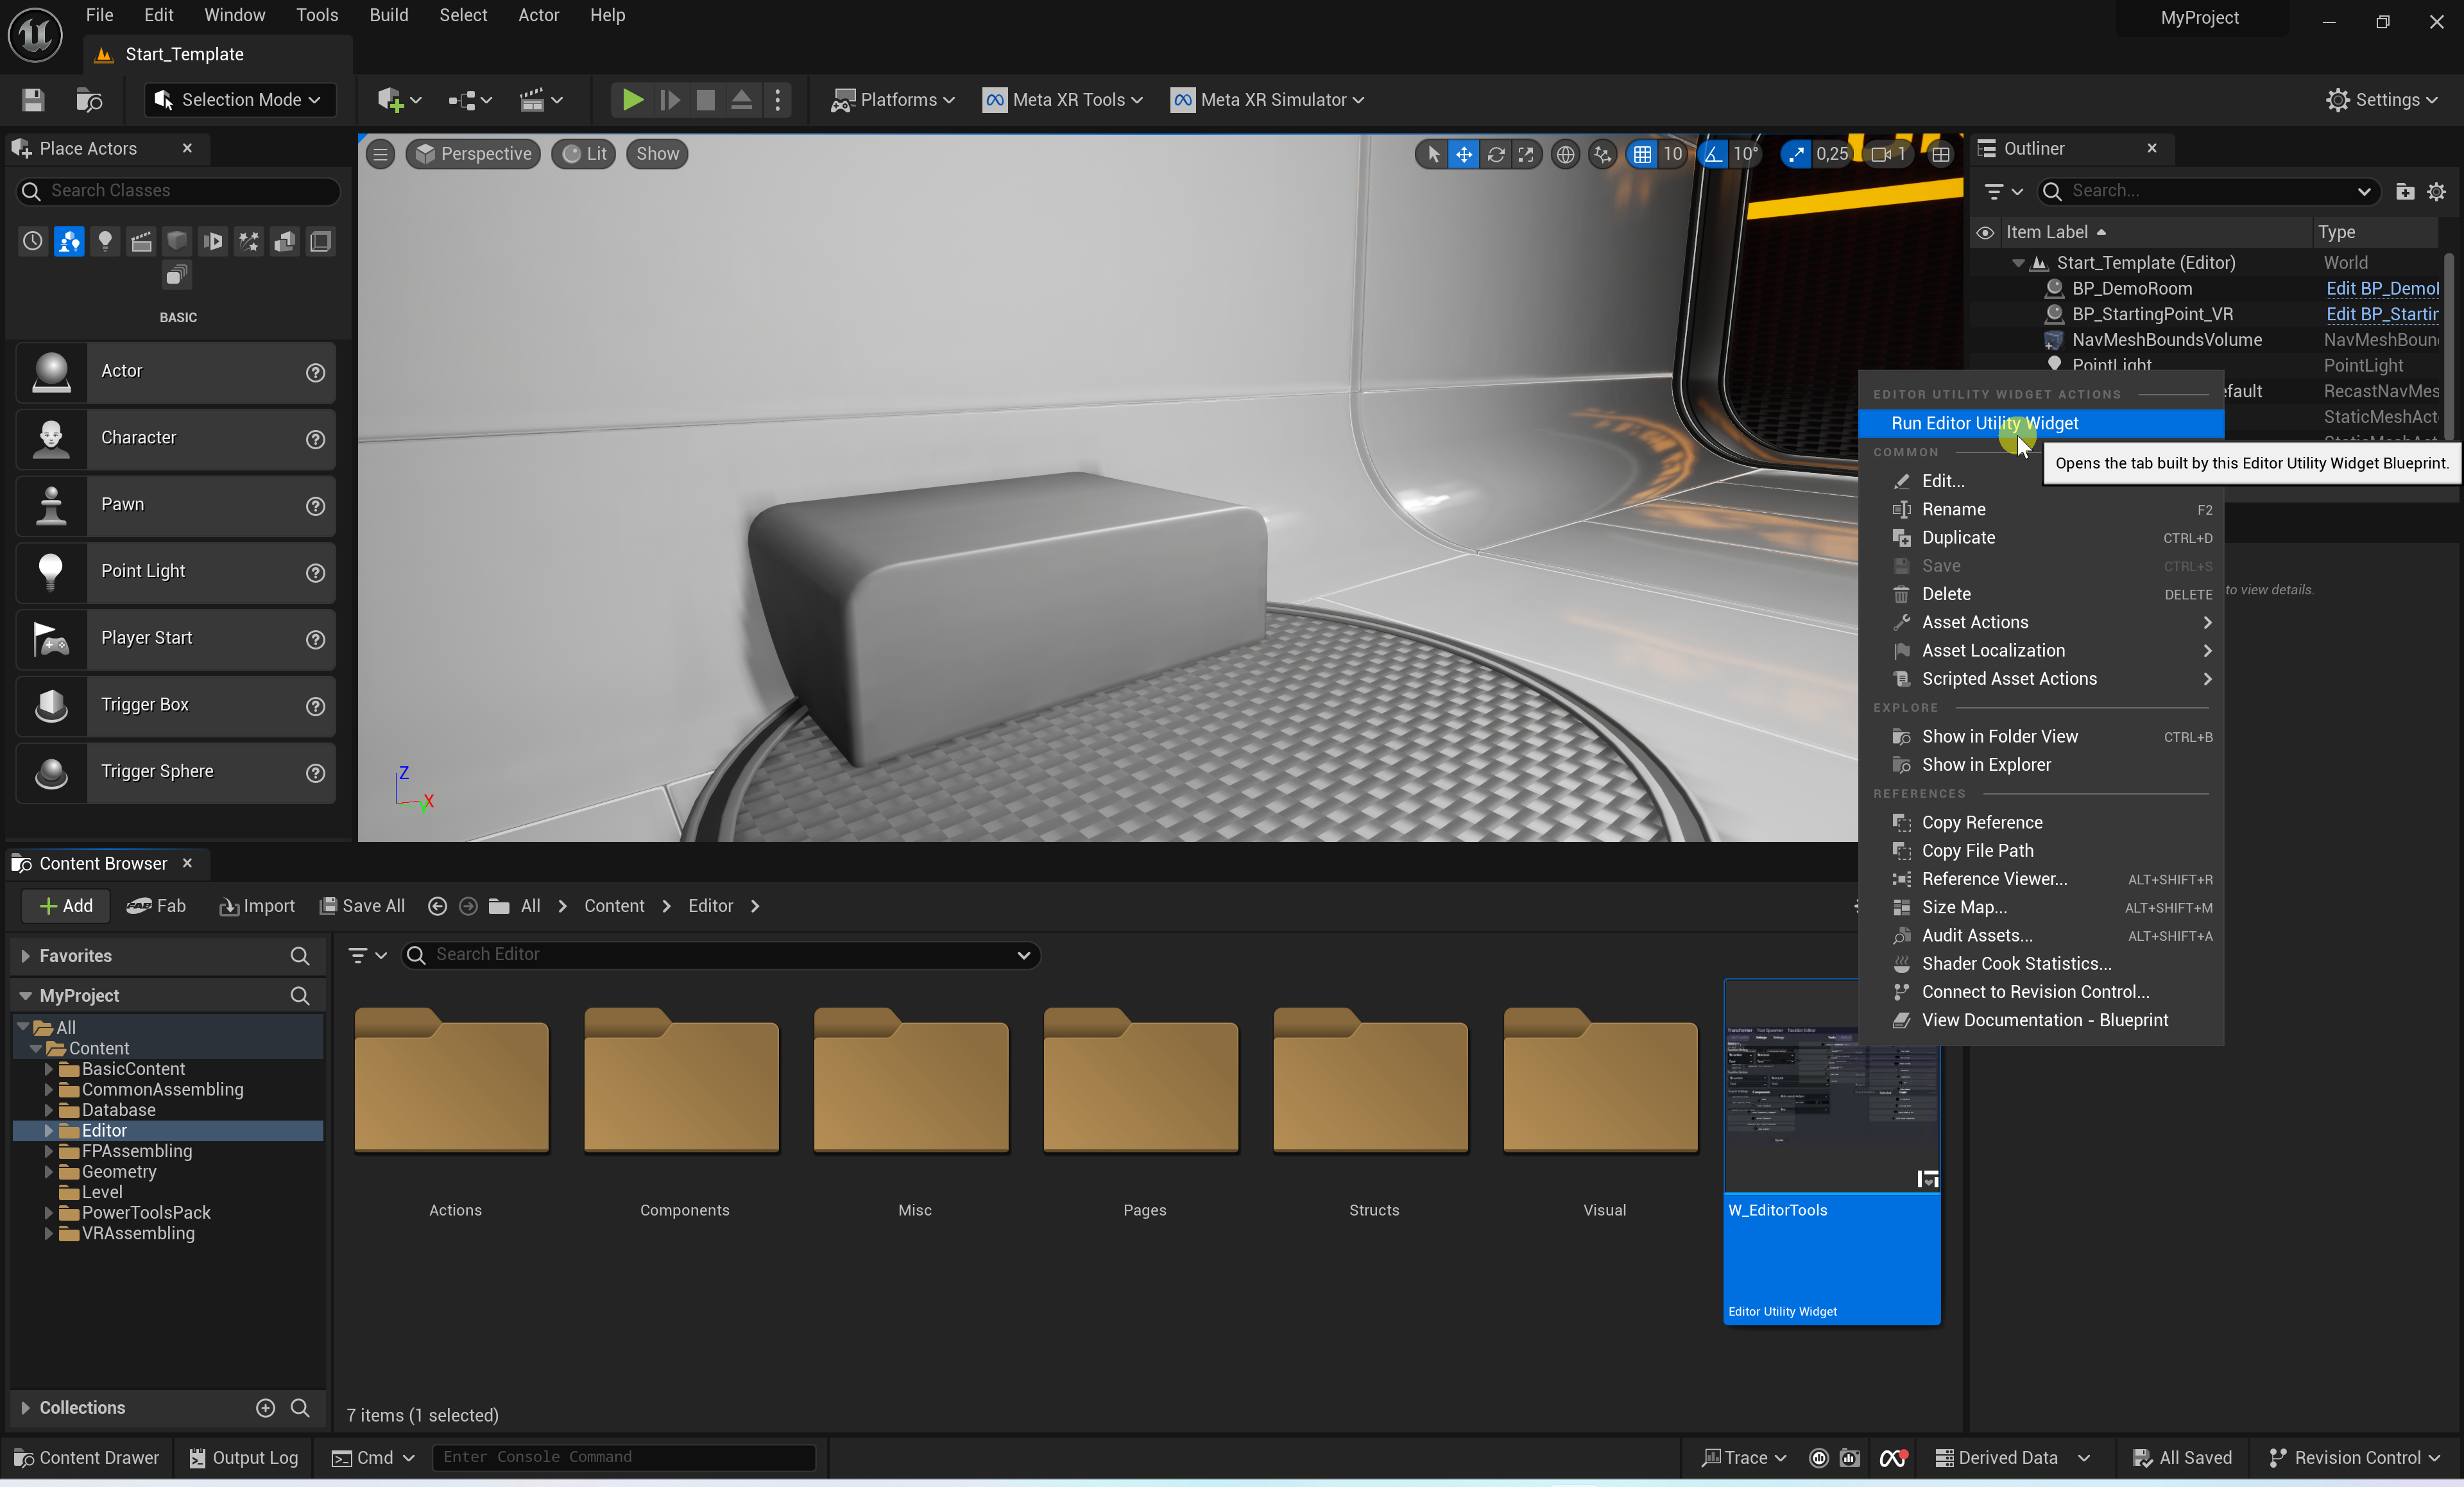Expand the Collections section
This screenshot has width=2464, height=1487.
pyautogui.click(x=25, y=1408)
